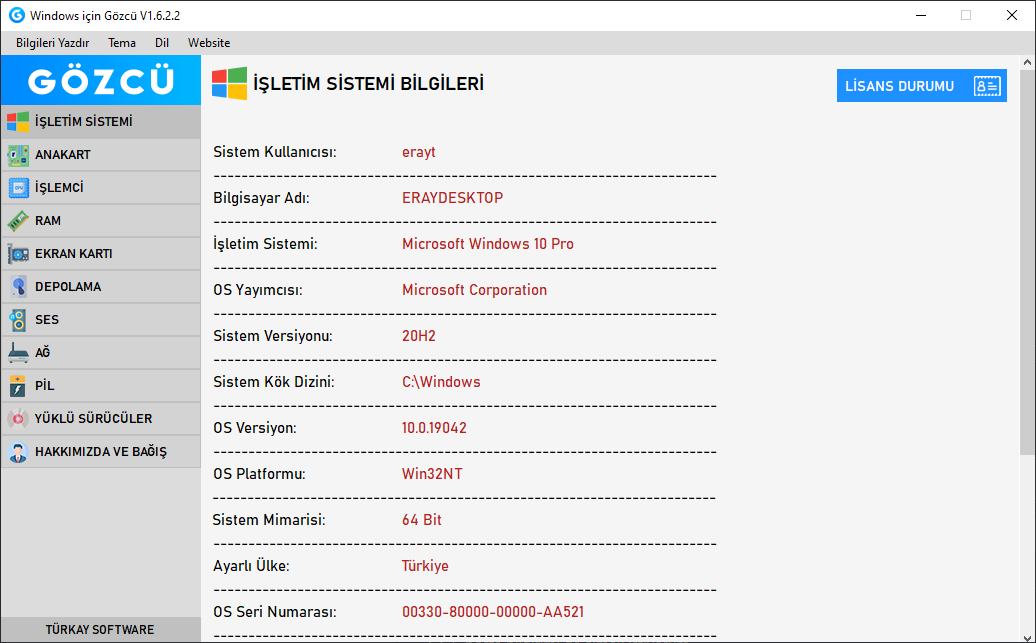Image resolution: width=1036 pixels, height=643 pixels.
Task: Click the memory stick icon next to RAM
Action: (18, 221)
